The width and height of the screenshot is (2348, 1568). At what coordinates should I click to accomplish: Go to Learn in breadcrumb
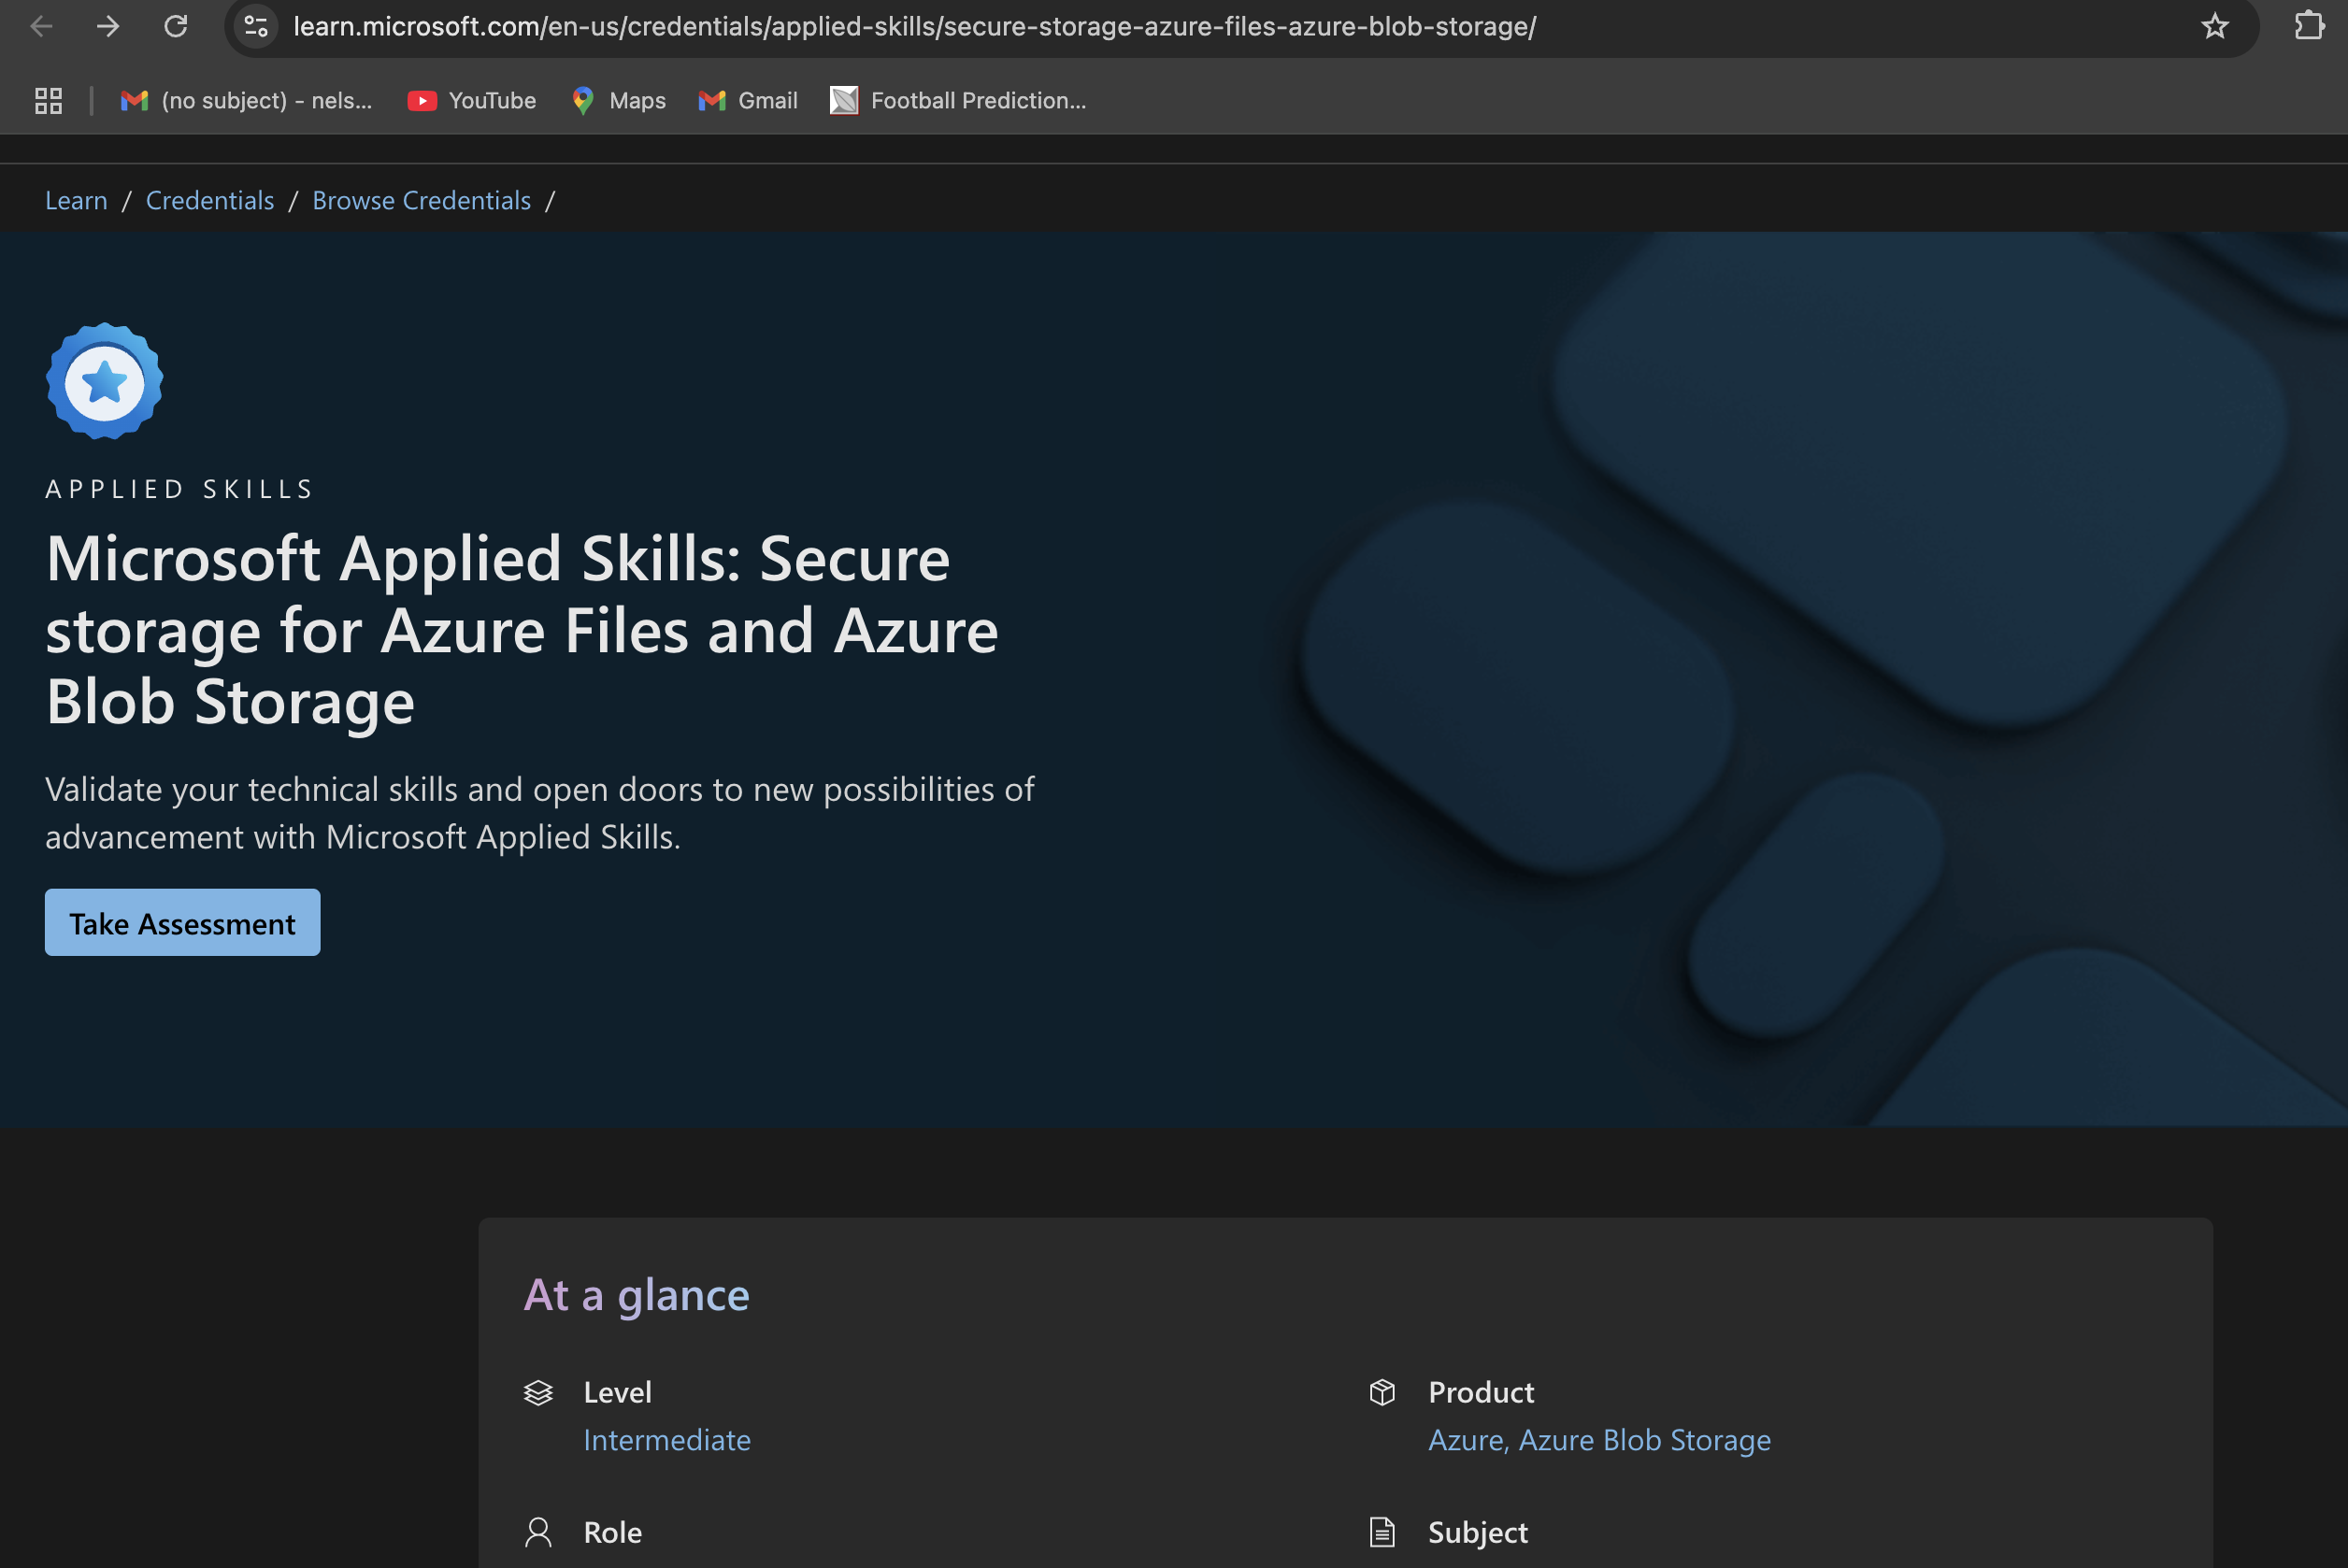(x=76, y=200)
